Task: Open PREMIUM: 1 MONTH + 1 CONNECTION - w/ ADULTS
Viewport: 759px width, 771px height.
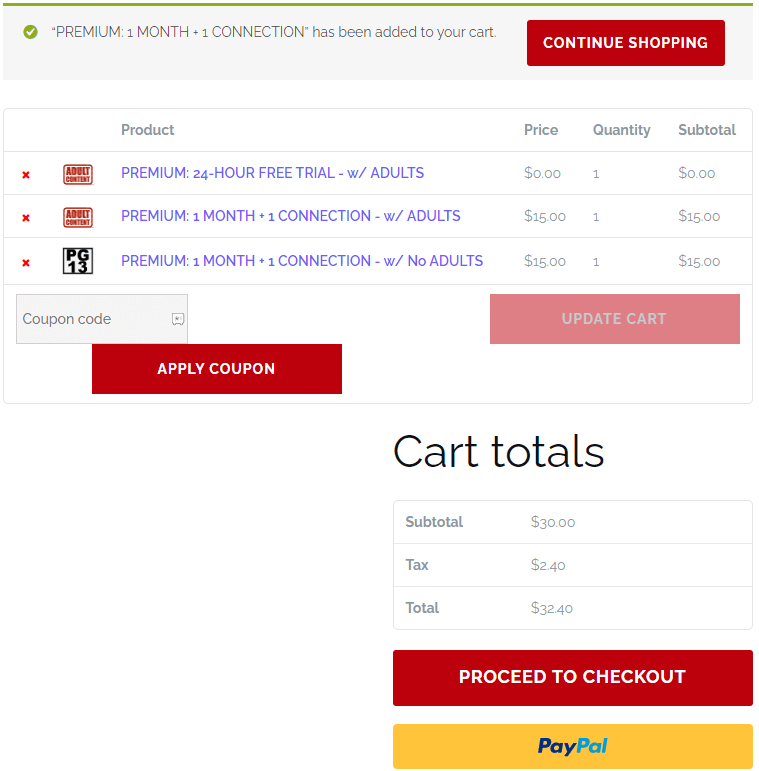Action: point(291,216)
